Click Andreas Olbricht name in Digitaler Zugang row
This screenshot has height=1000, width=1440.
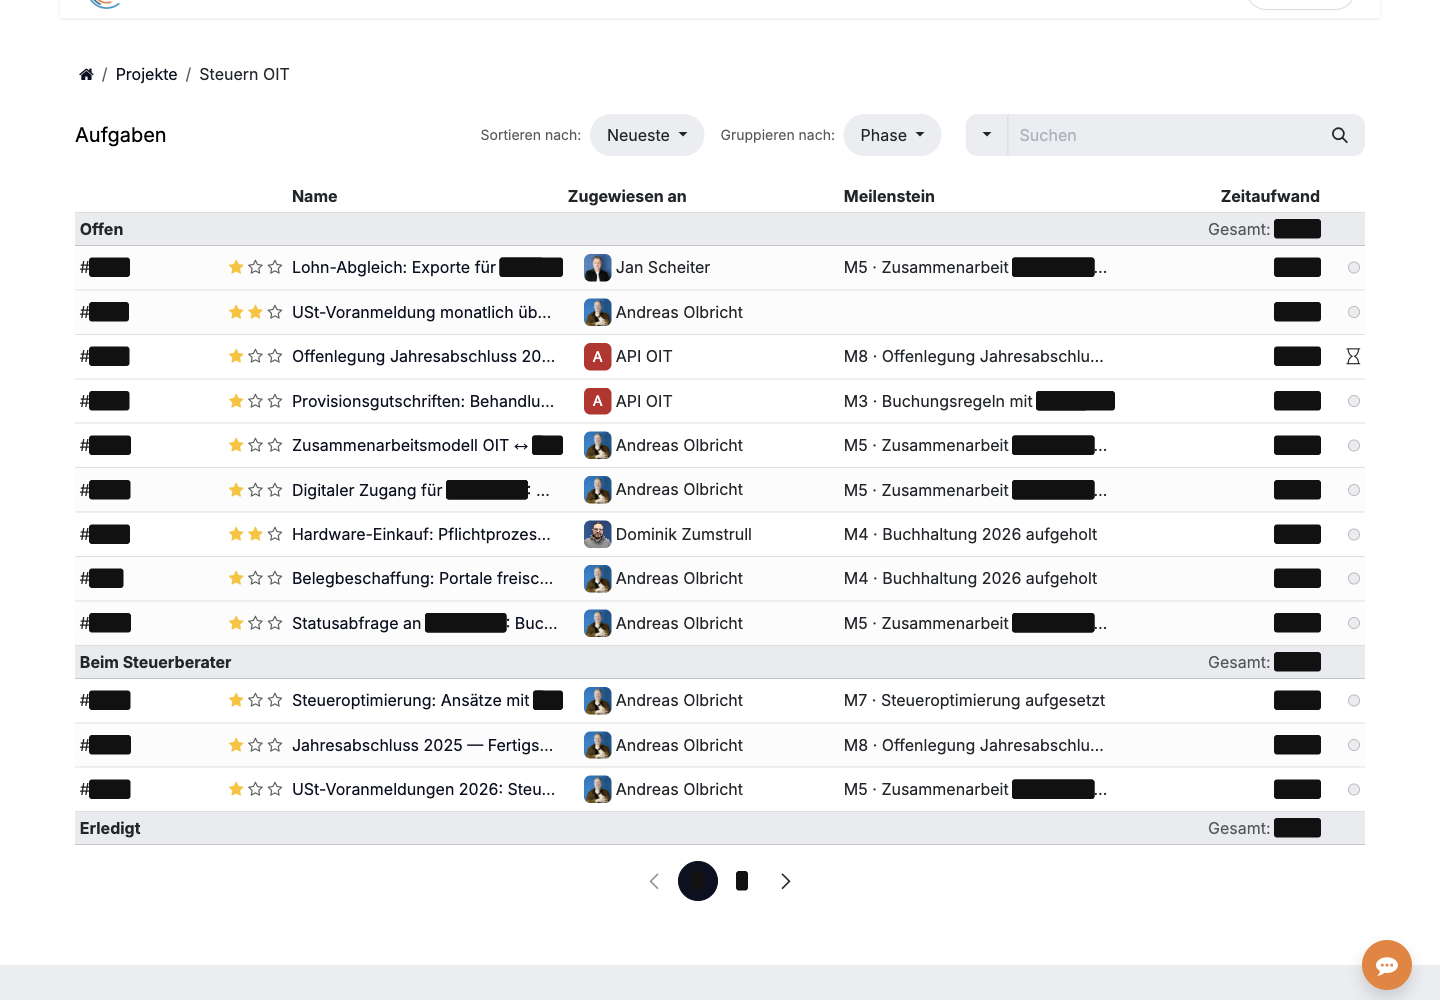coord(679,489)
